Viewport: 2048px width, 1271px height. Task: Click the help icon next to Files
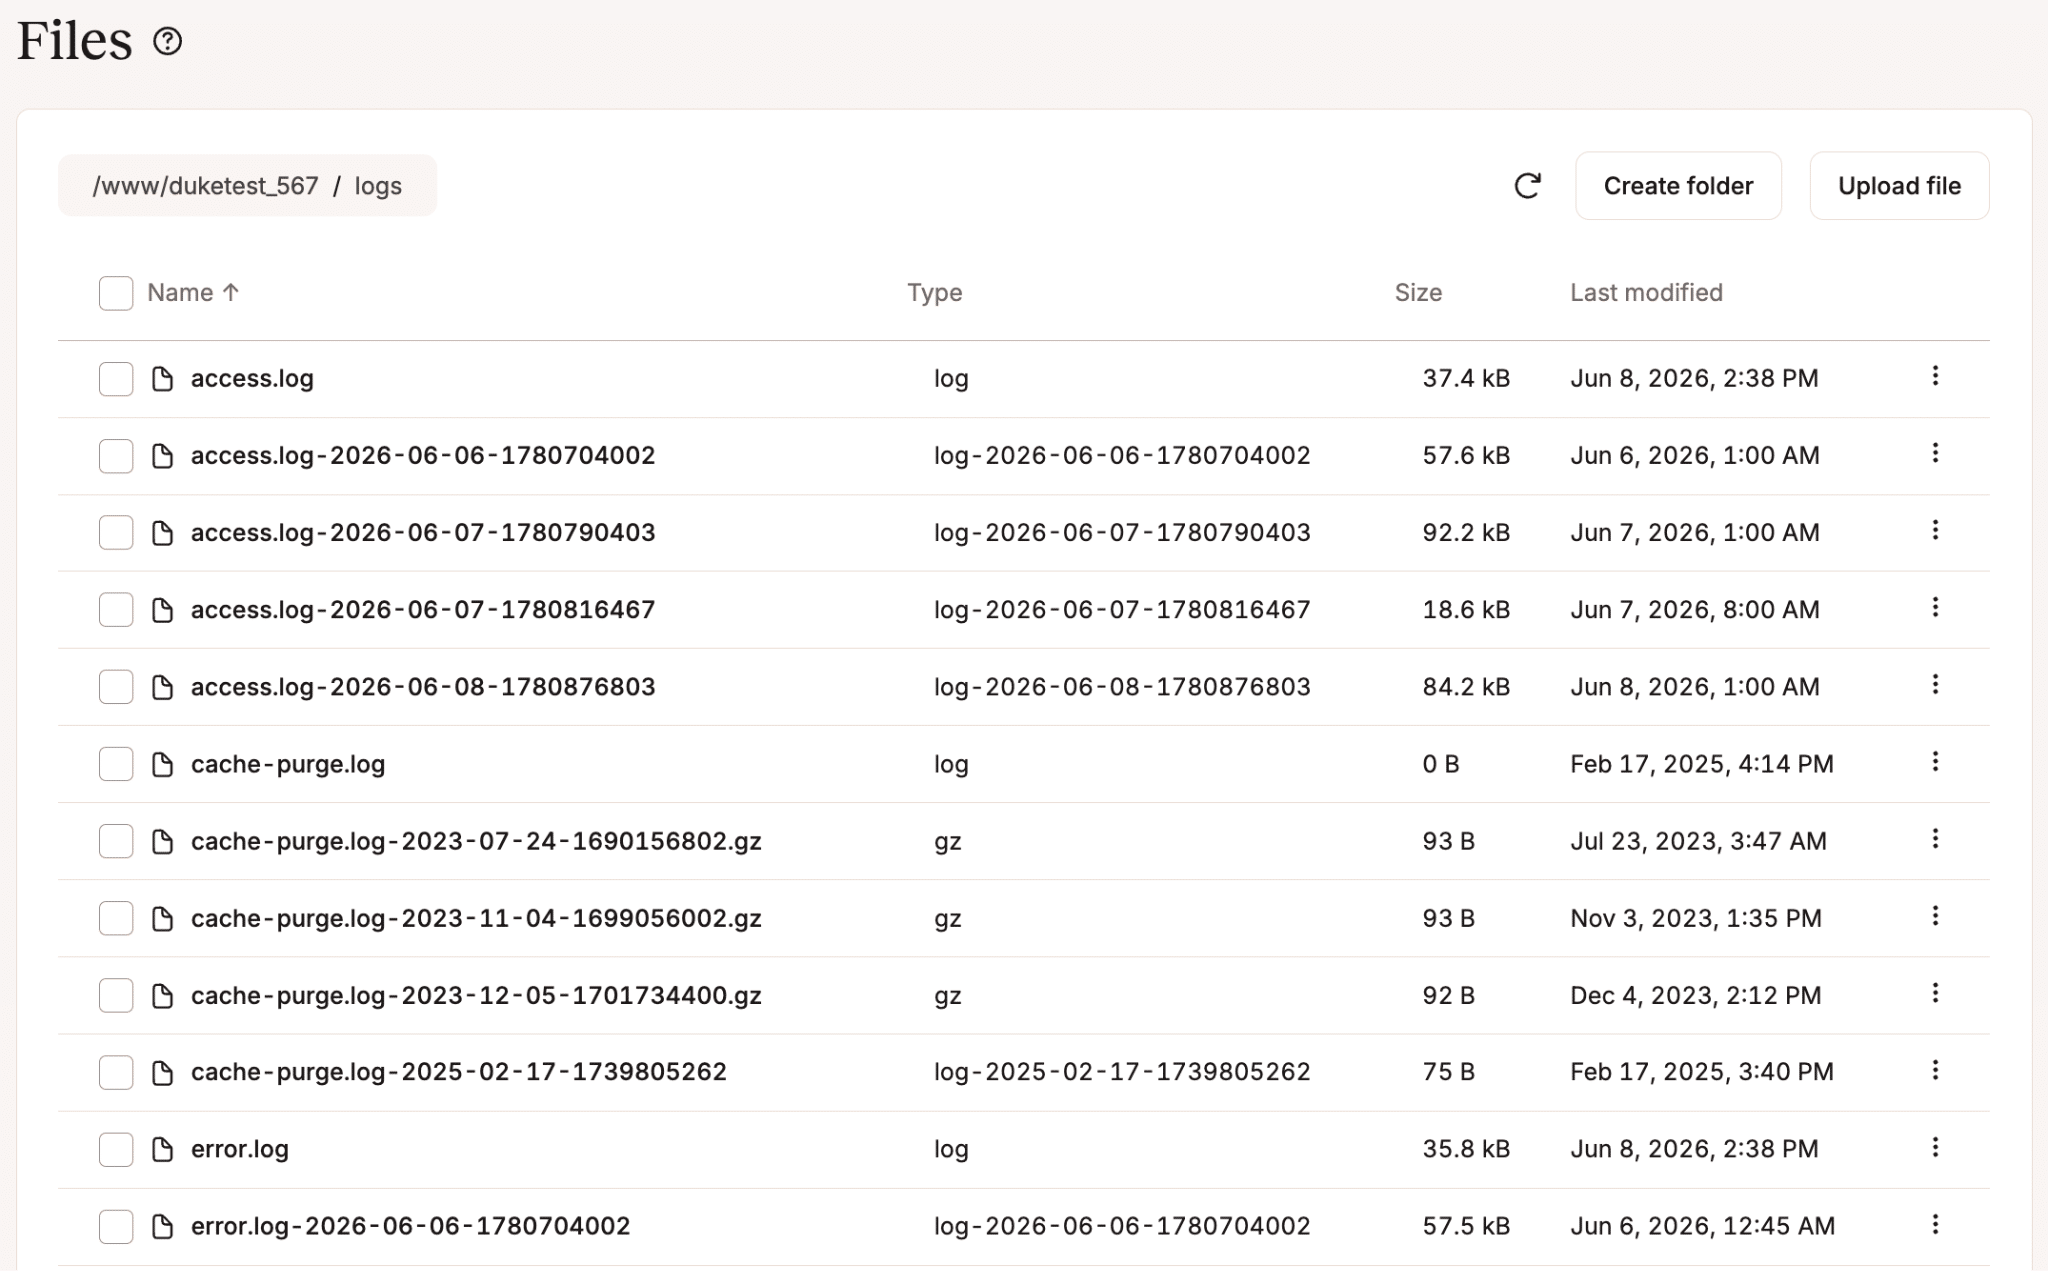168,41
